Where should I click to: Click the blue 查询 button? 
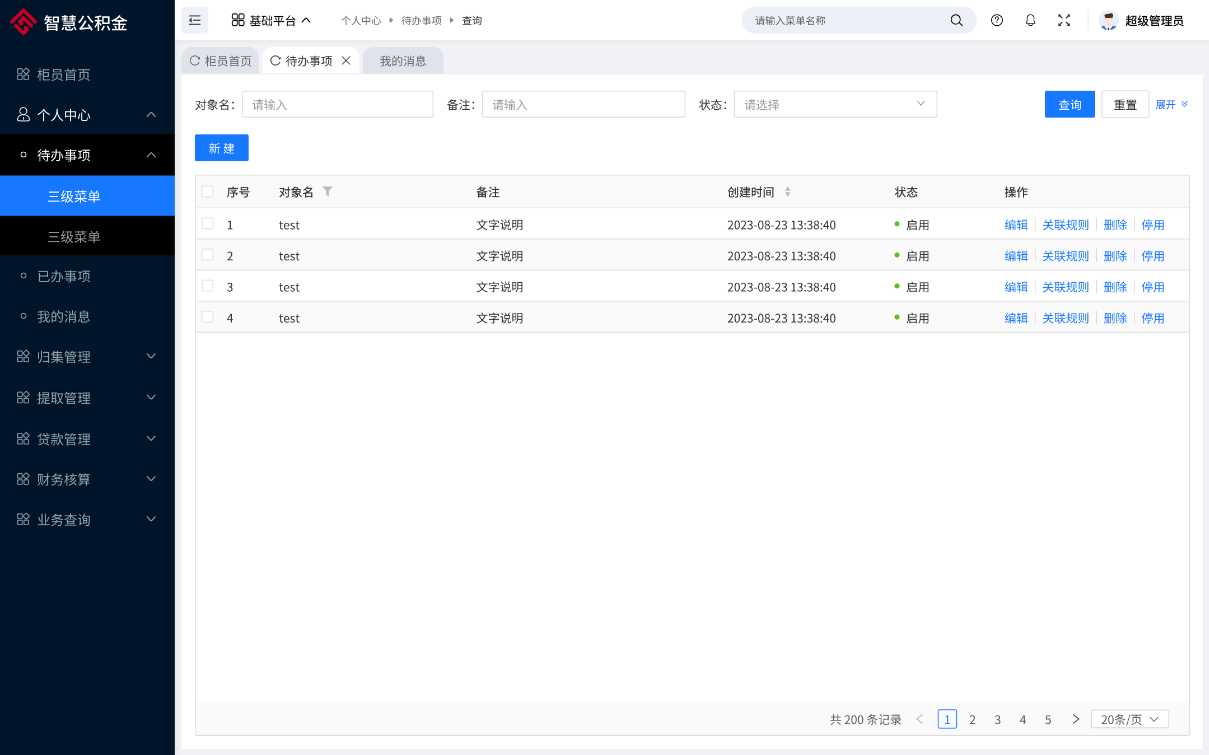pyautogui.click(x=1069, y=104)
